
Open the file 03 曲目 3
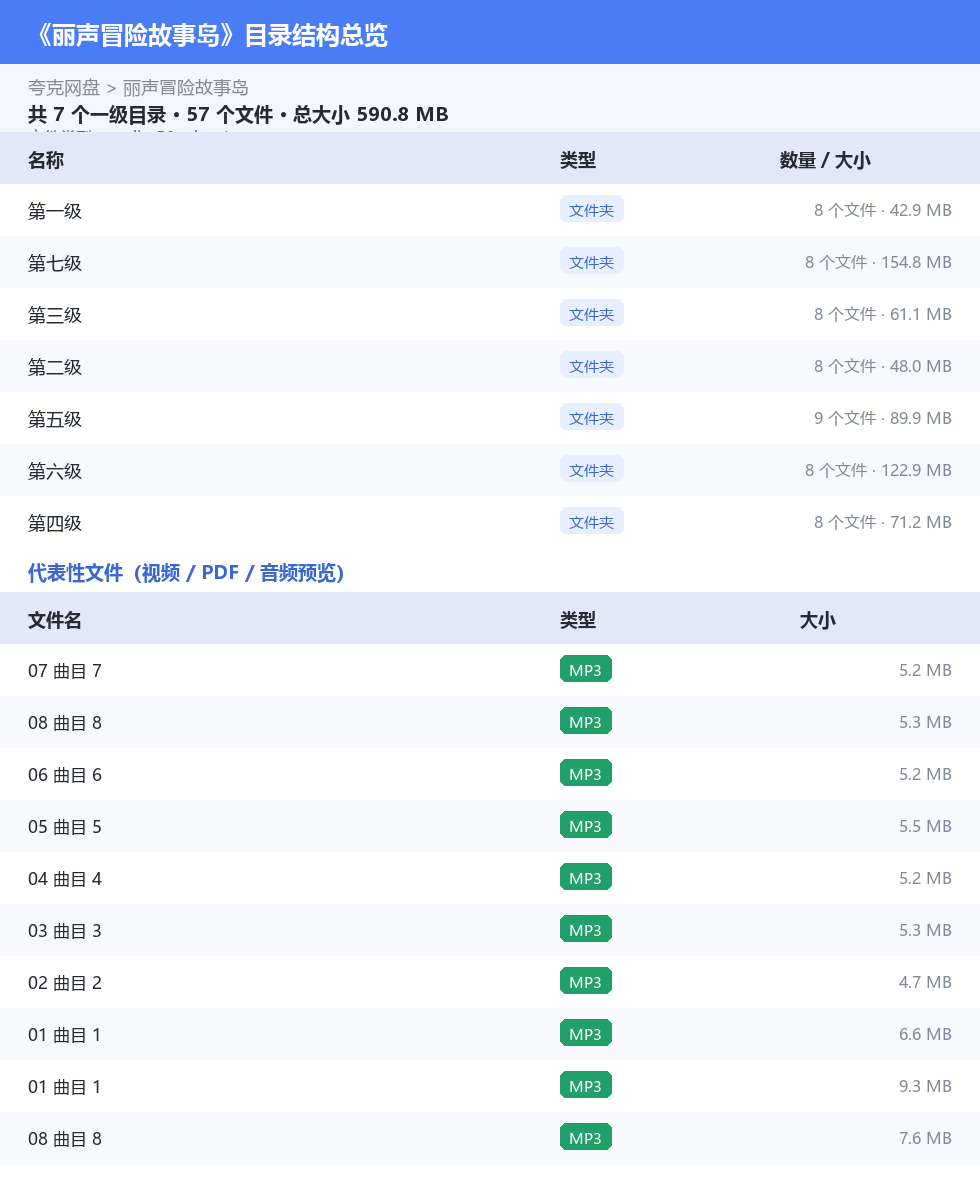click(490, 930)
